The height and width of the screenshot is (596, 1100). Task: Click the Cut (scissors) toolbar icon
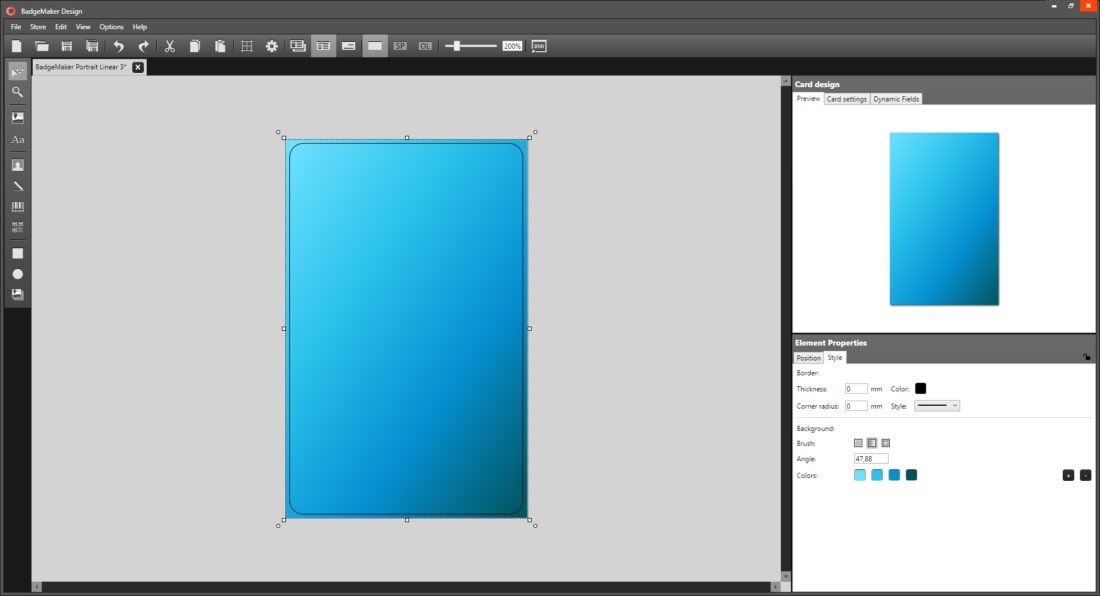click(169, 46)
